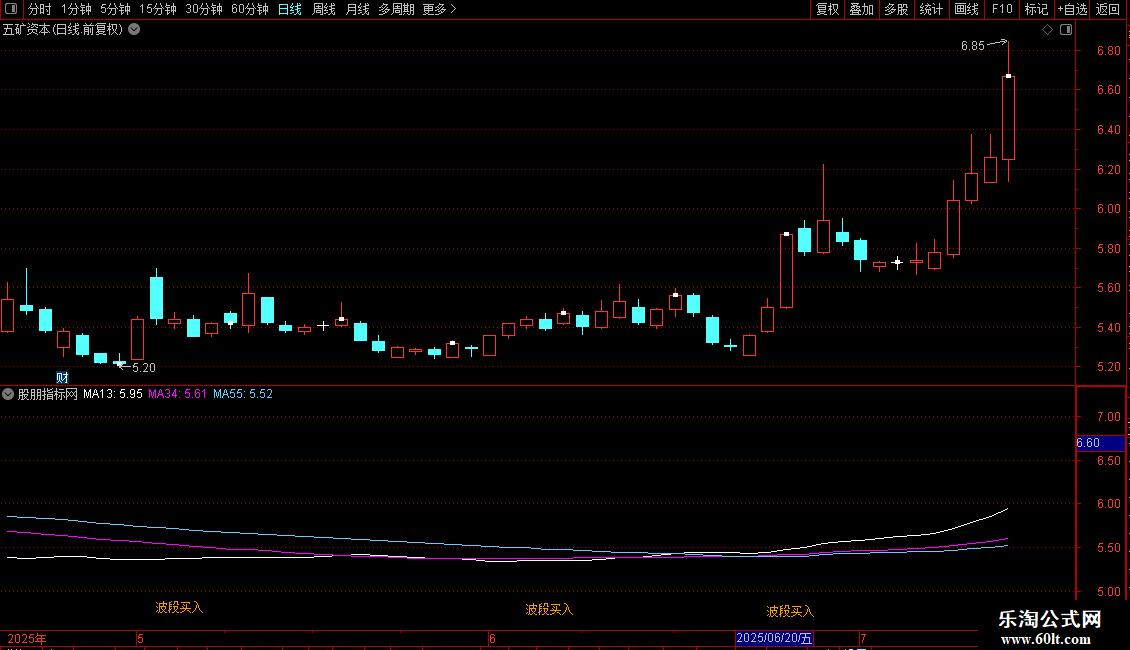Open the 叠加 overlay option
This screenshot has height=650, width=1130.
pyautogui.click(x=861, y=9)
